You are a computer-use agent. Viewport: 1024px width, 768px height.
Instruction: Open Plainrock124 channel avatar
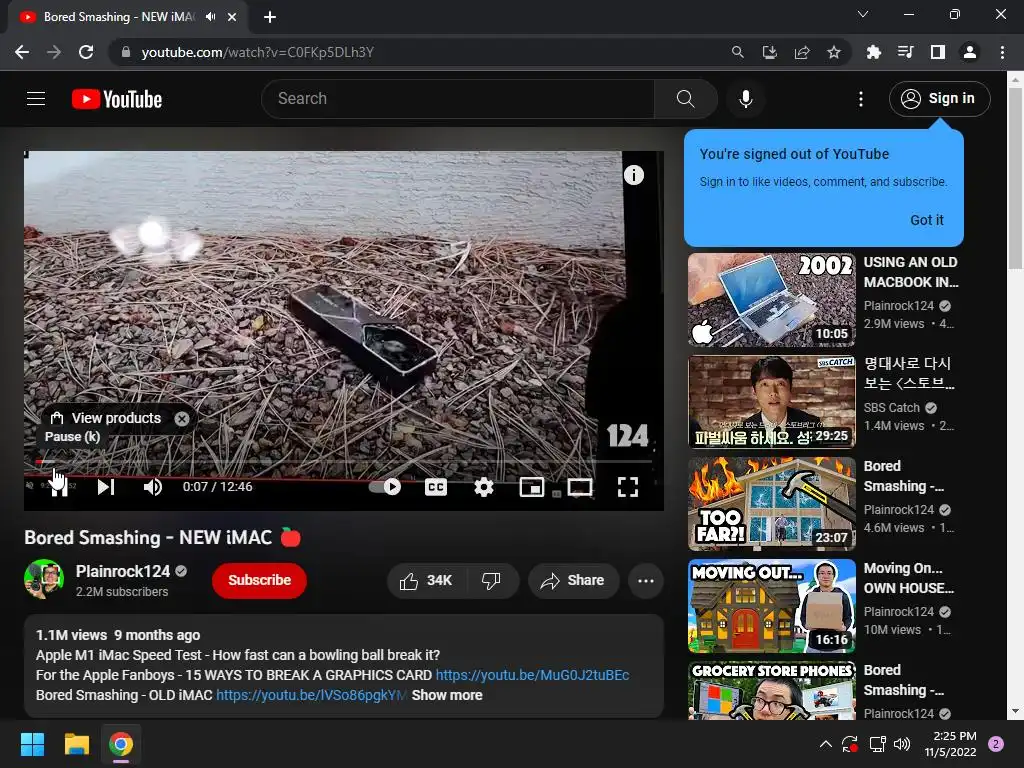tap(44, 579)
